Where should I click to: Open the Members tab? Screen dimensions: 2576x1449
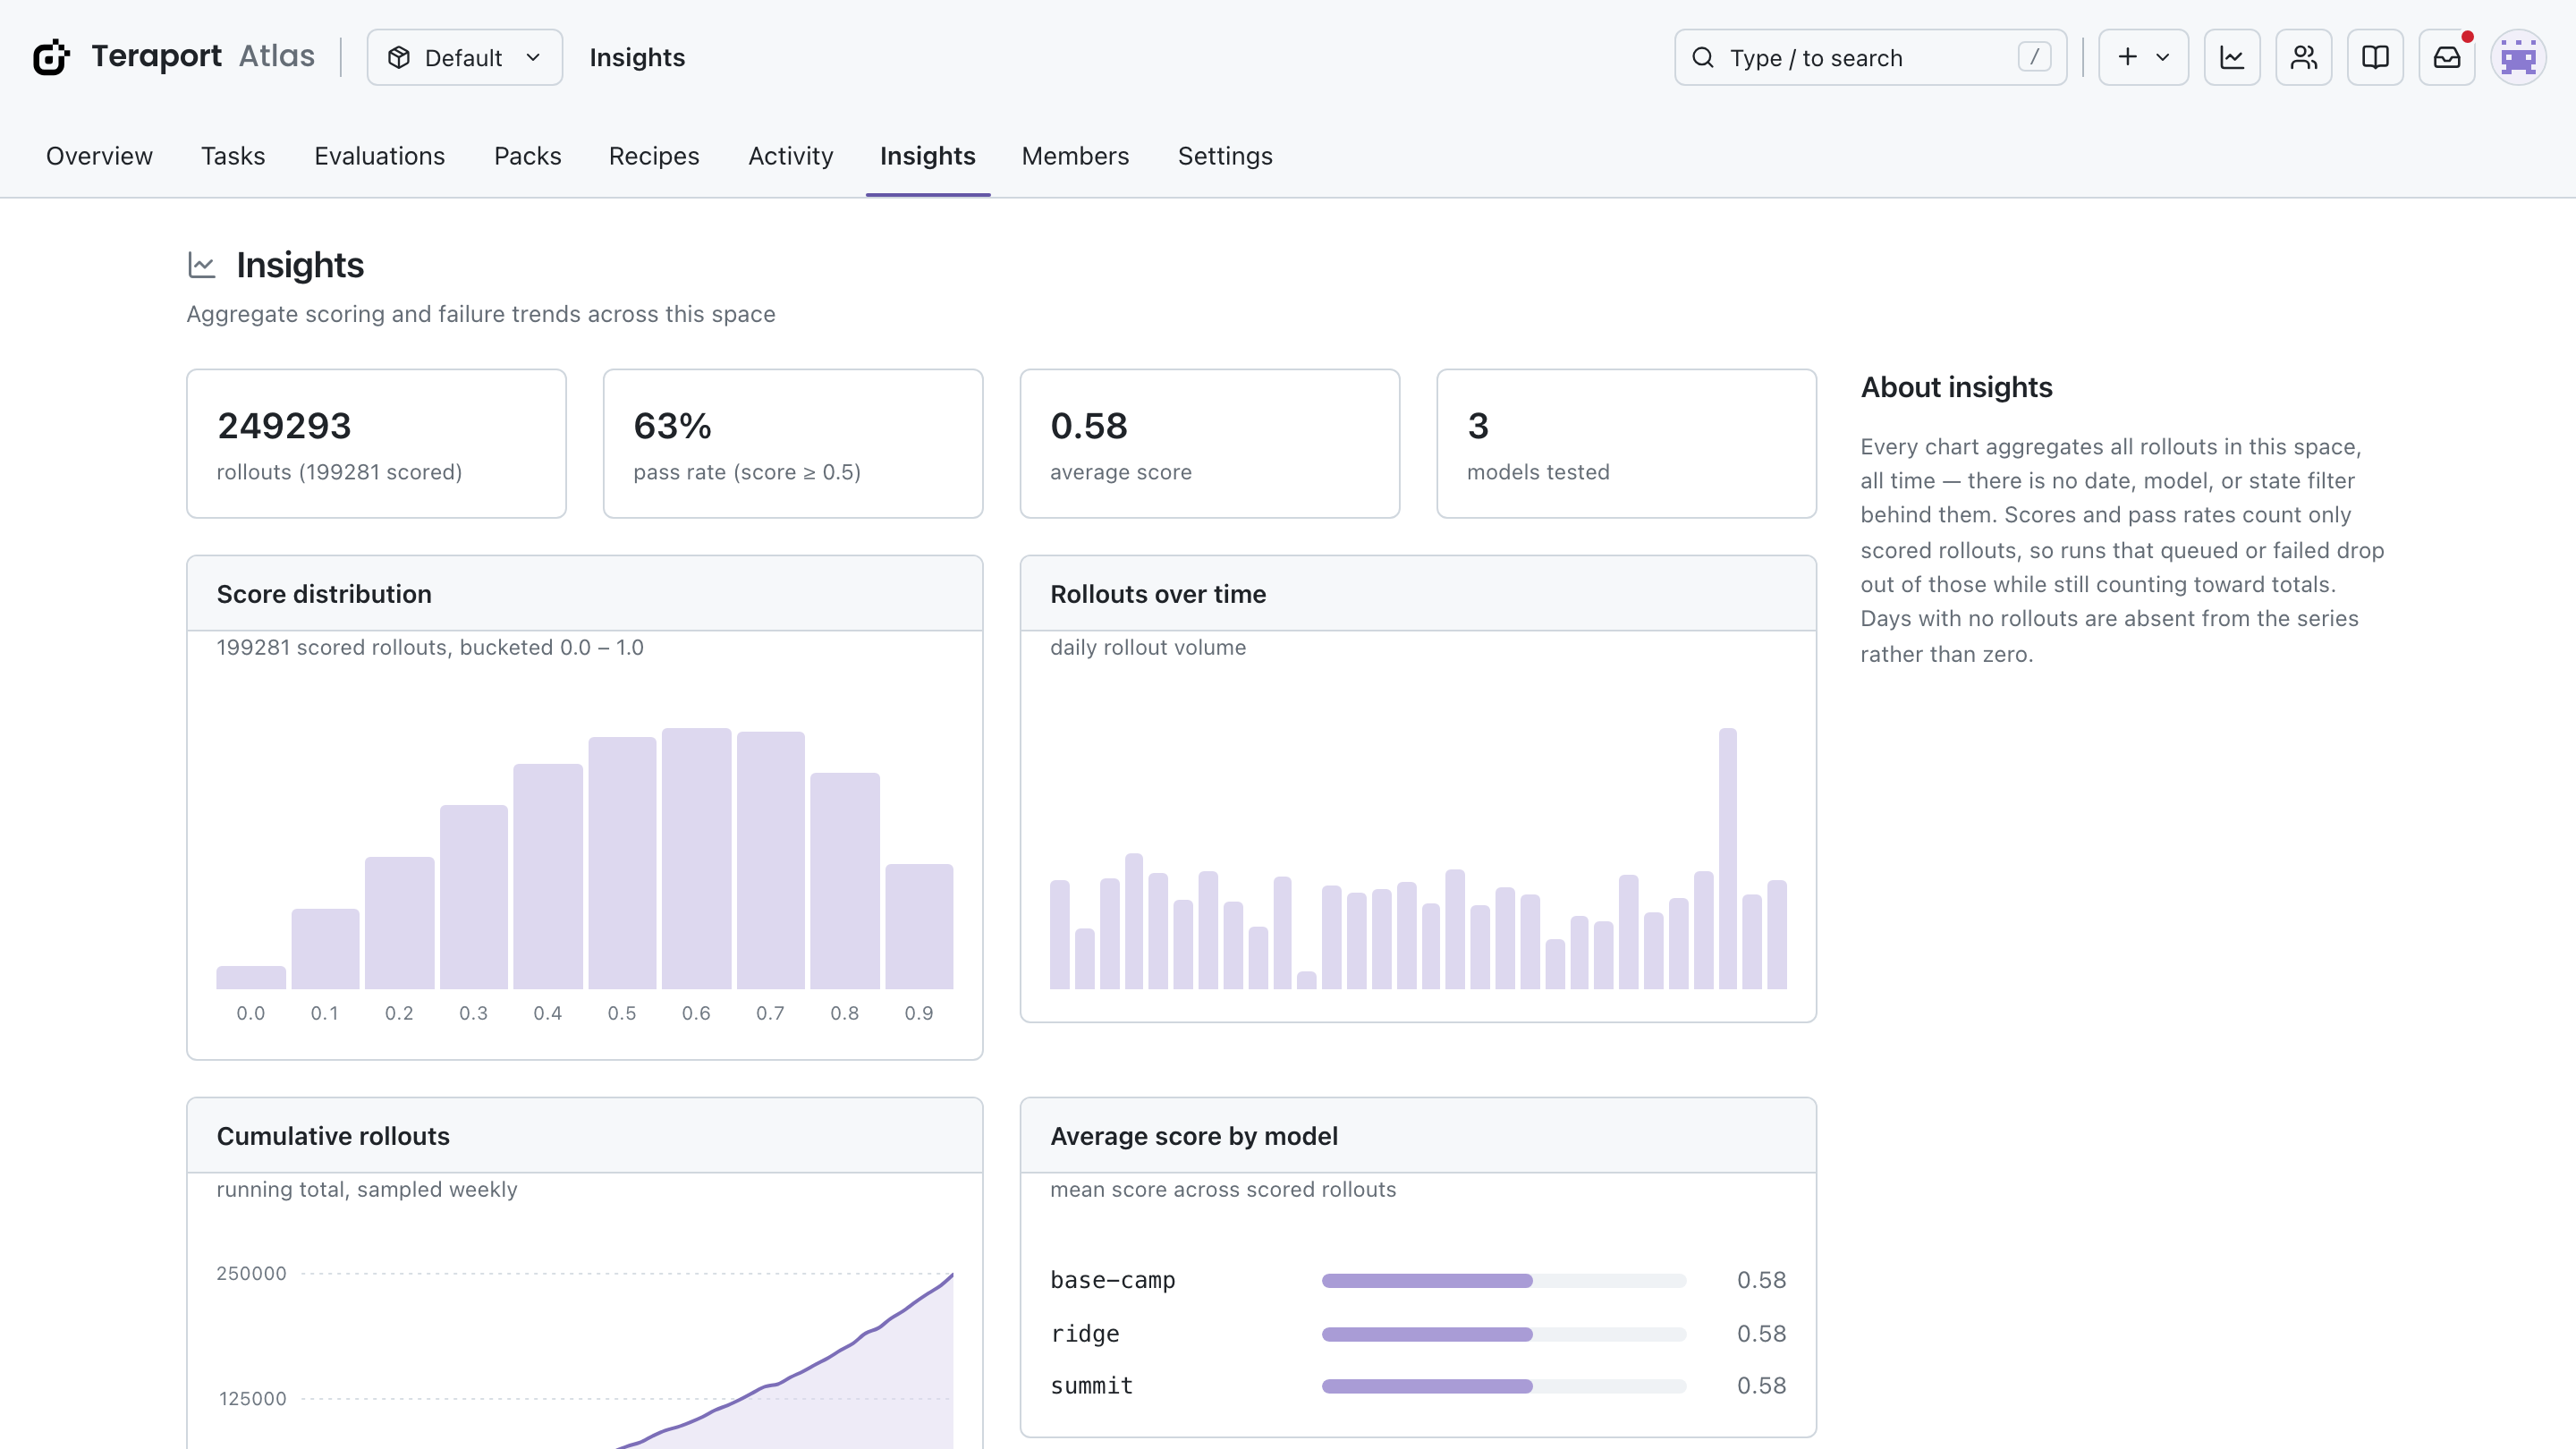1075,156
